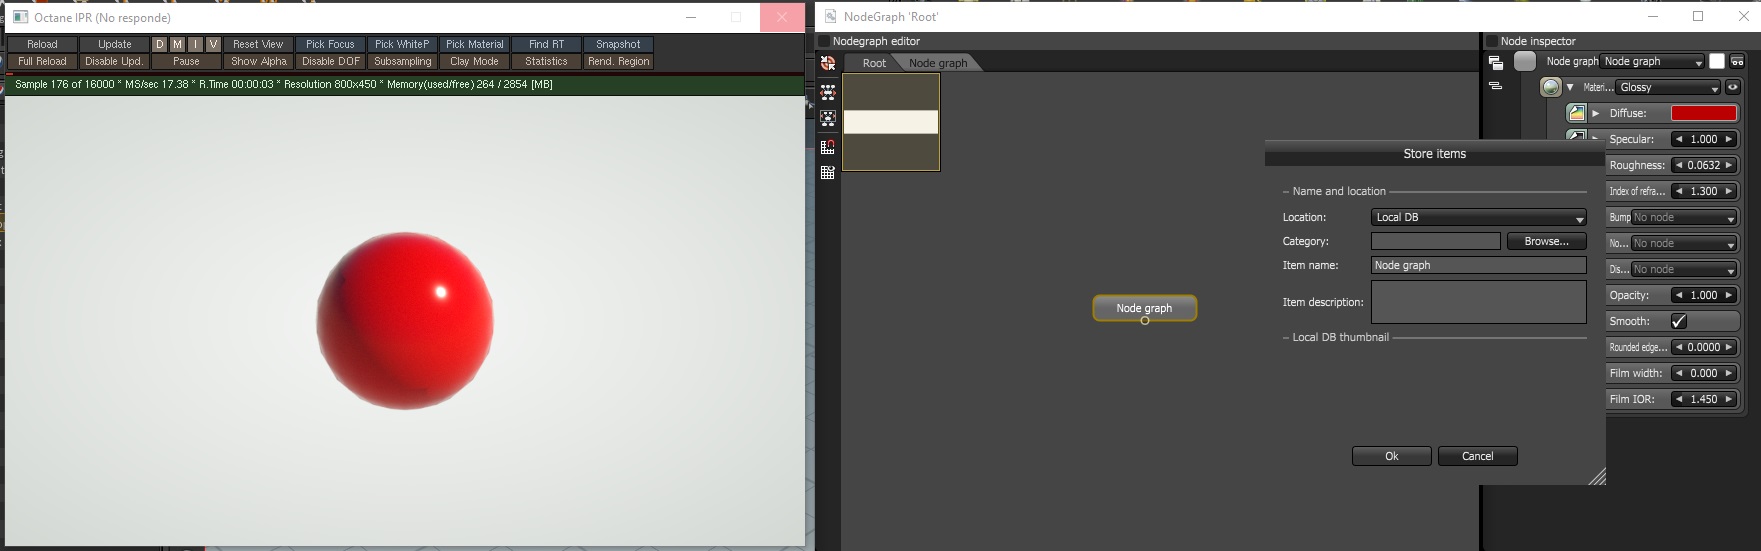Click the Pick WhiteP button
This screenshot has height=551, width=1761.
pos(402,44)
